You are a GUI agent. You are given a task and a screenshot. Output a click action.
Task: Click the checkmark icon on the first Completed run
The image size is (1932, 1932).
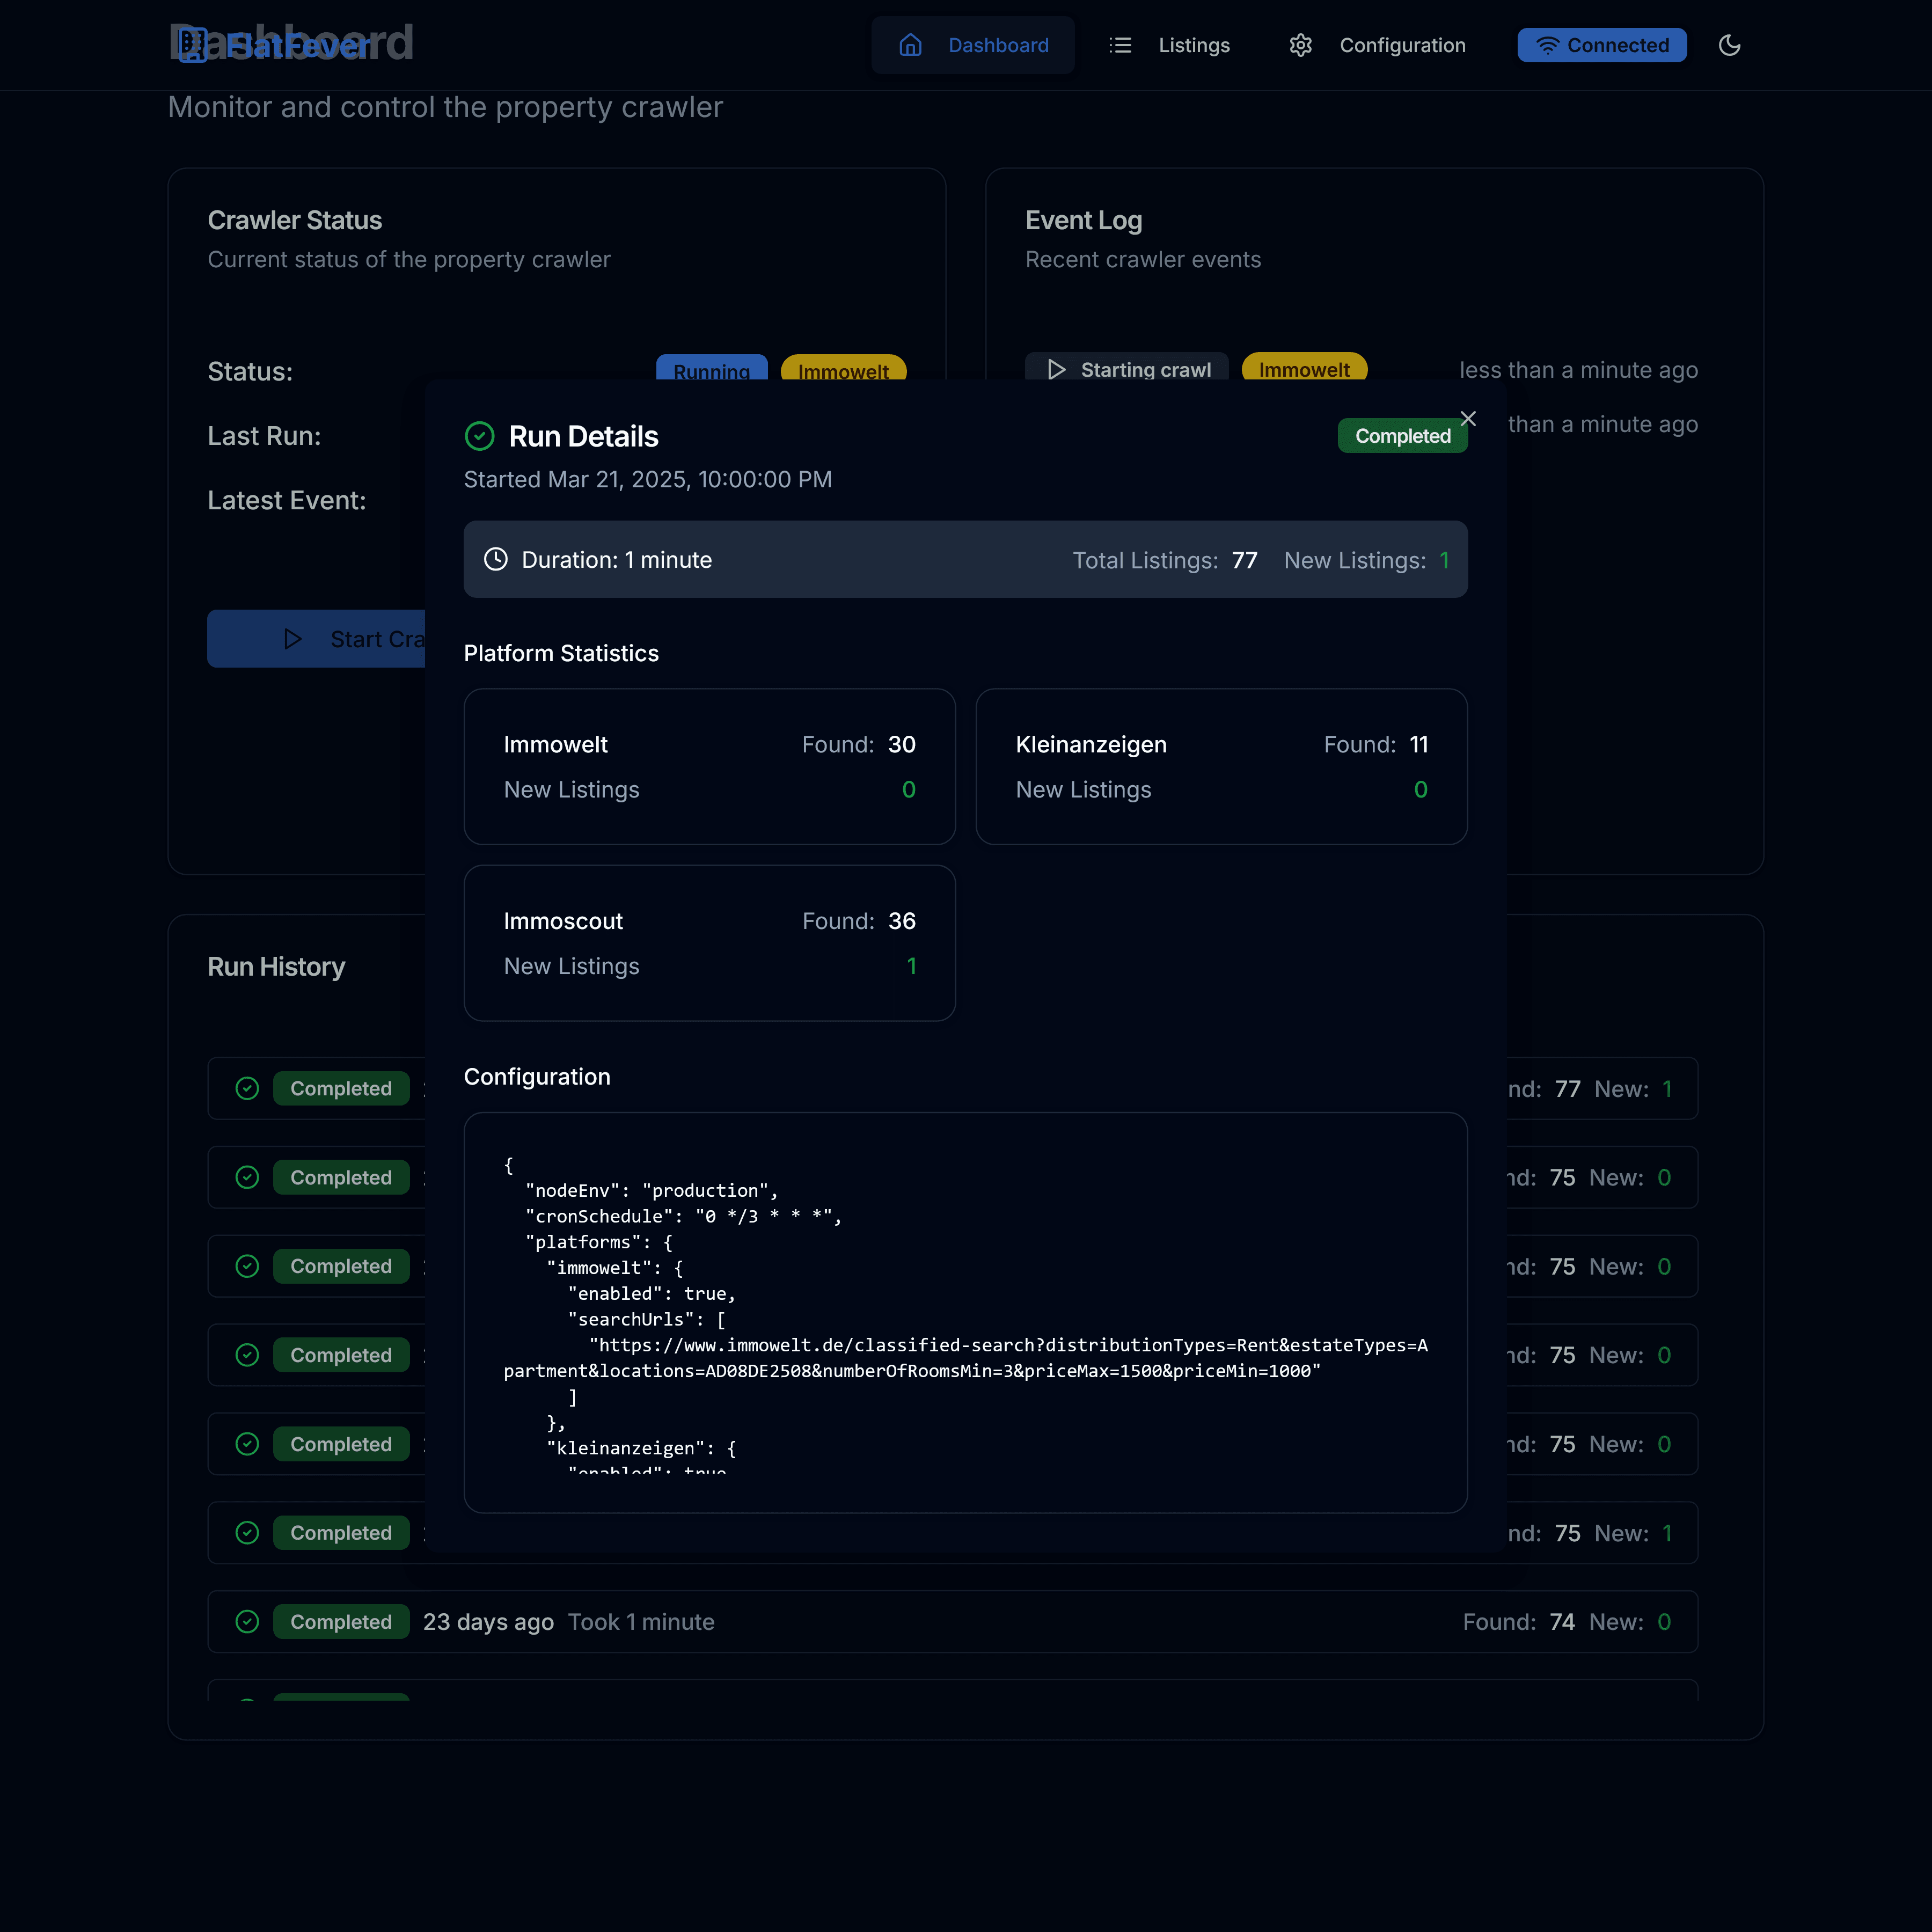tap(247, 1088)
